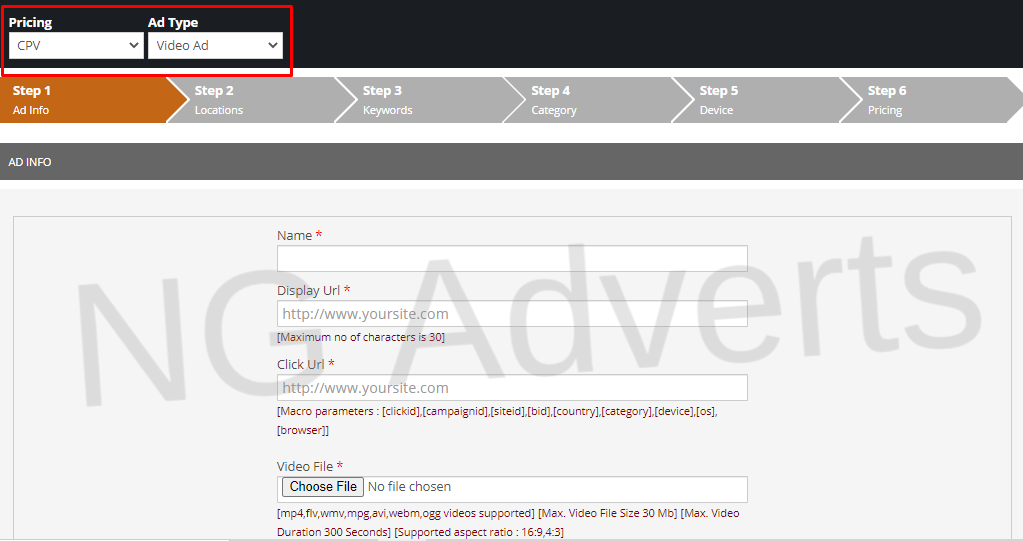The image size is (1023, 541).
Task: Focus the Name text field
Action: pyautogui.click(x=512, y=259)
